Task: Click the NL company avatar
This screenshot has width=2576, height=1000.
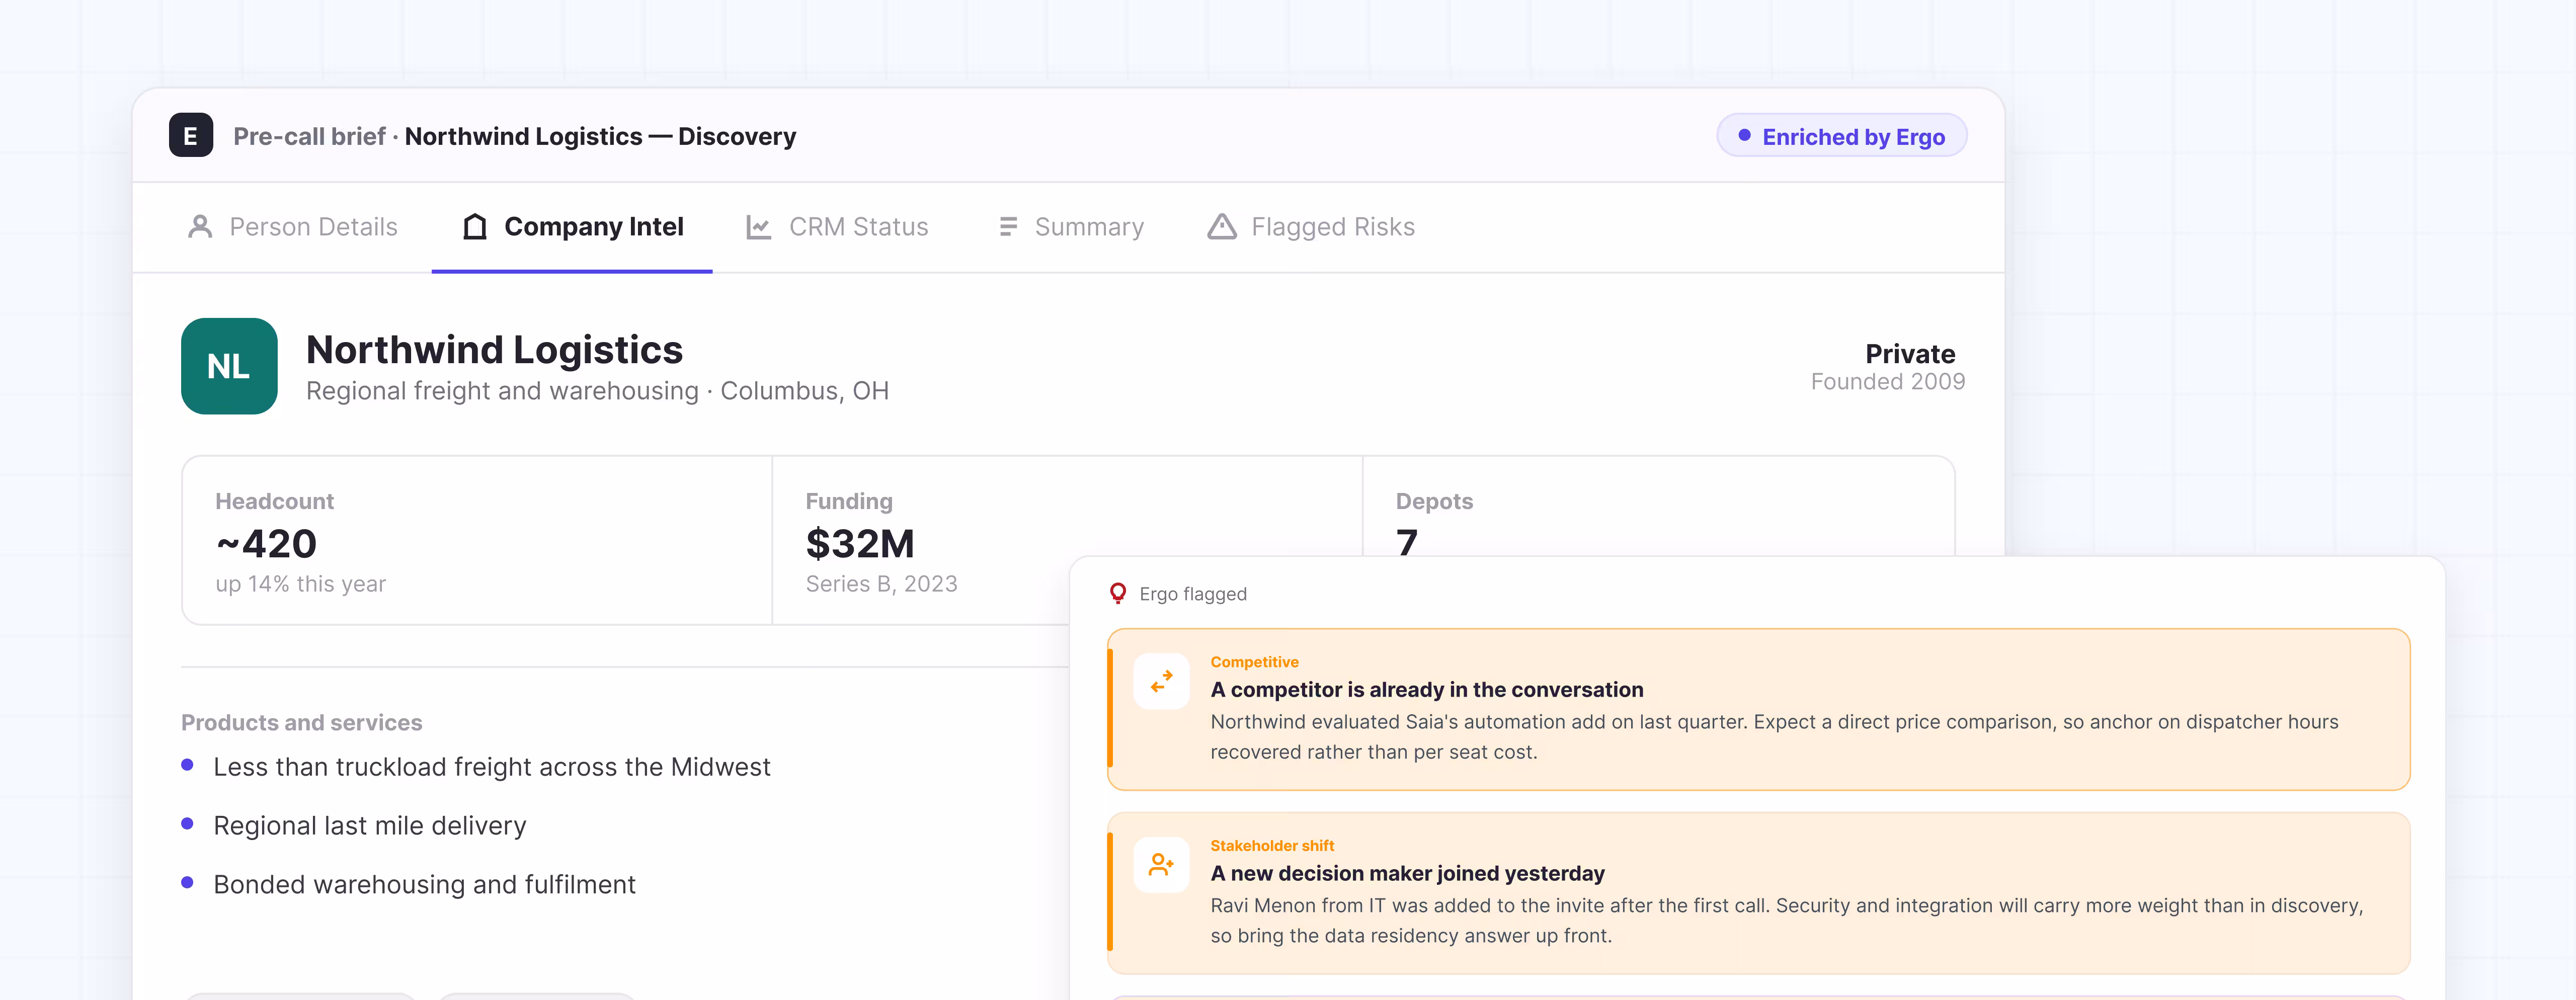Action: pyautogui.click(x=229, y=366)
